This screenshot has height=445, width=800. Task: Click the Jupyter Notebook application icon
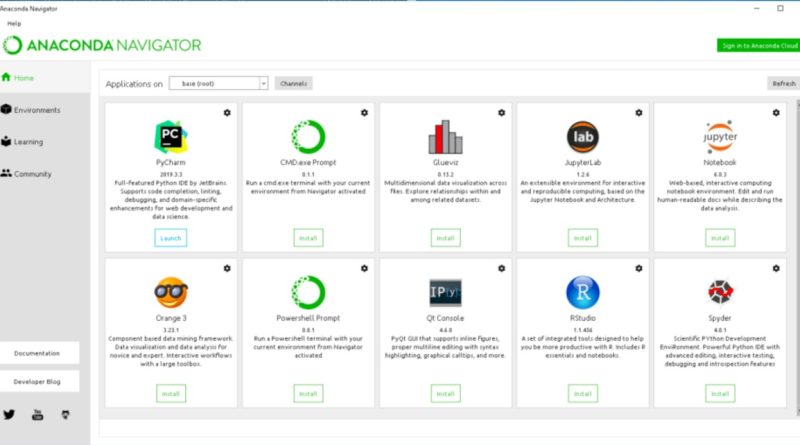click(x=720, y=137)
